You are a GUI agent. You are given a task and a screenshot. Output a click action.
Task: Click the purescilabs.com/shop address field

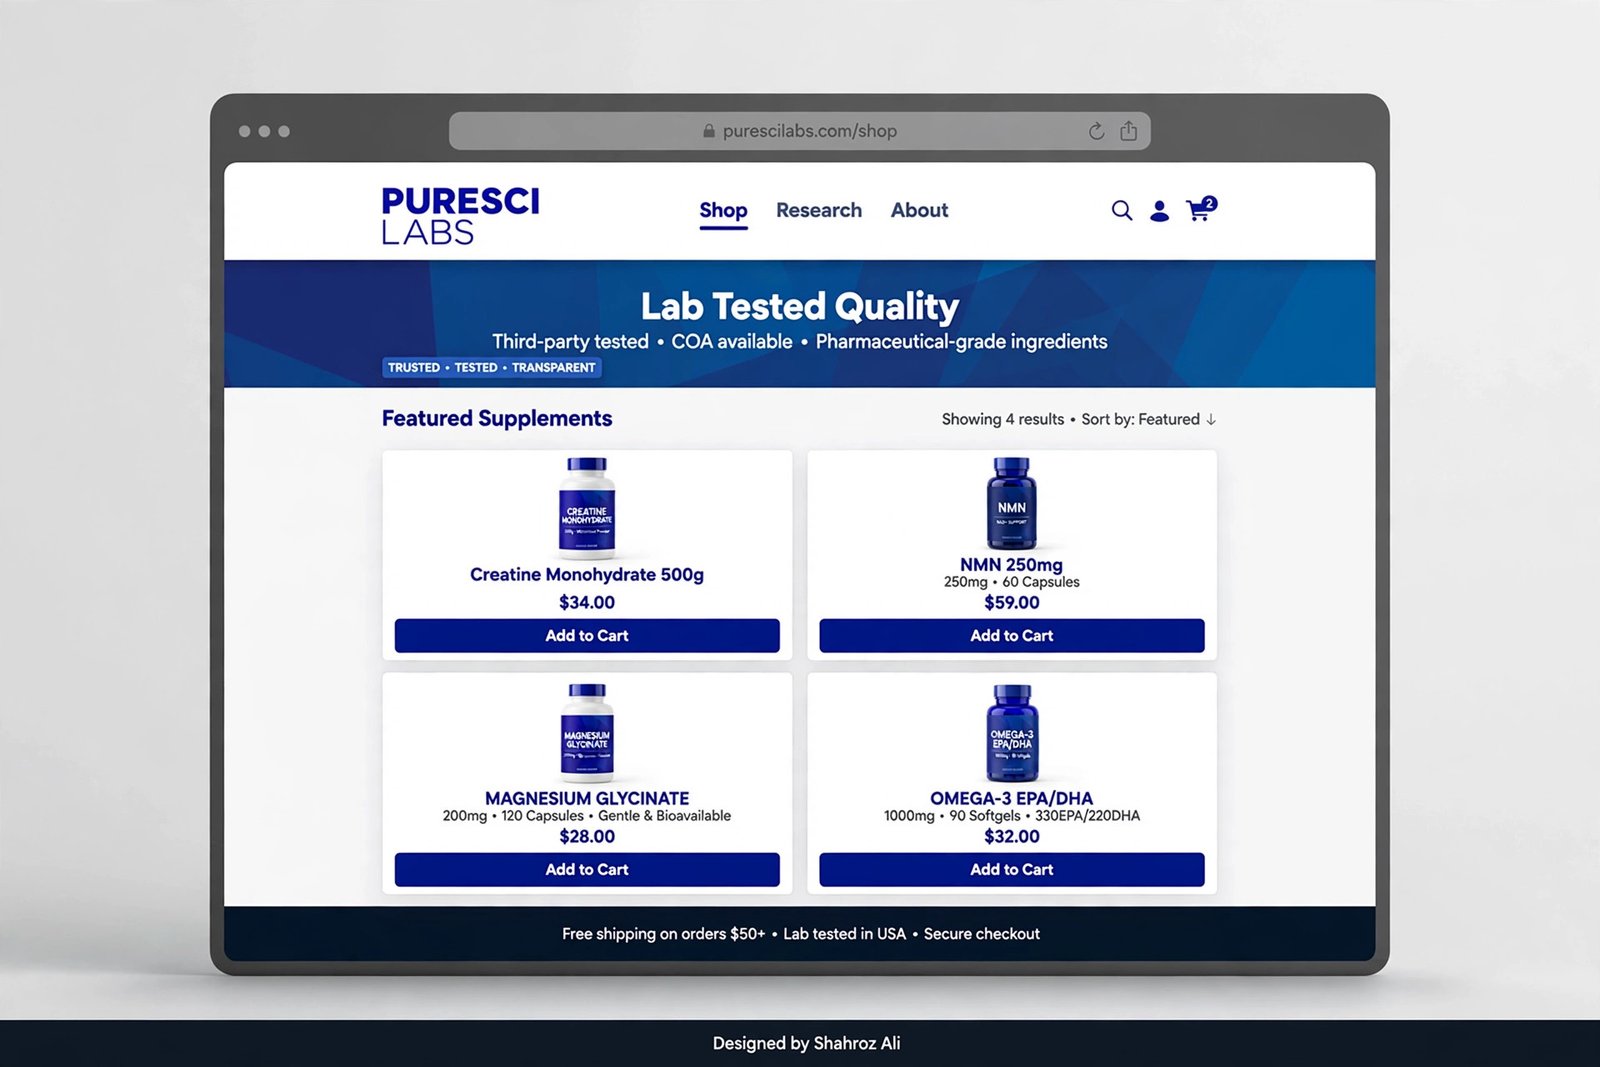[800, 131]
